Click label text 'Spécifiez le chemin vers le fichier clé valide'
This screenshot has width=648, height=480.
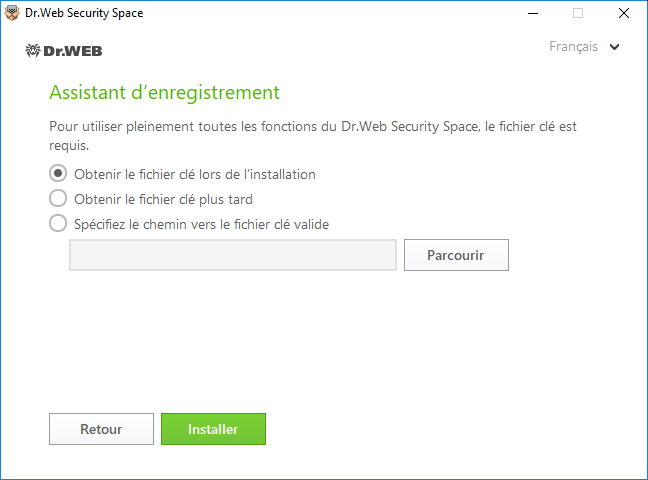[x=201, y=224]
